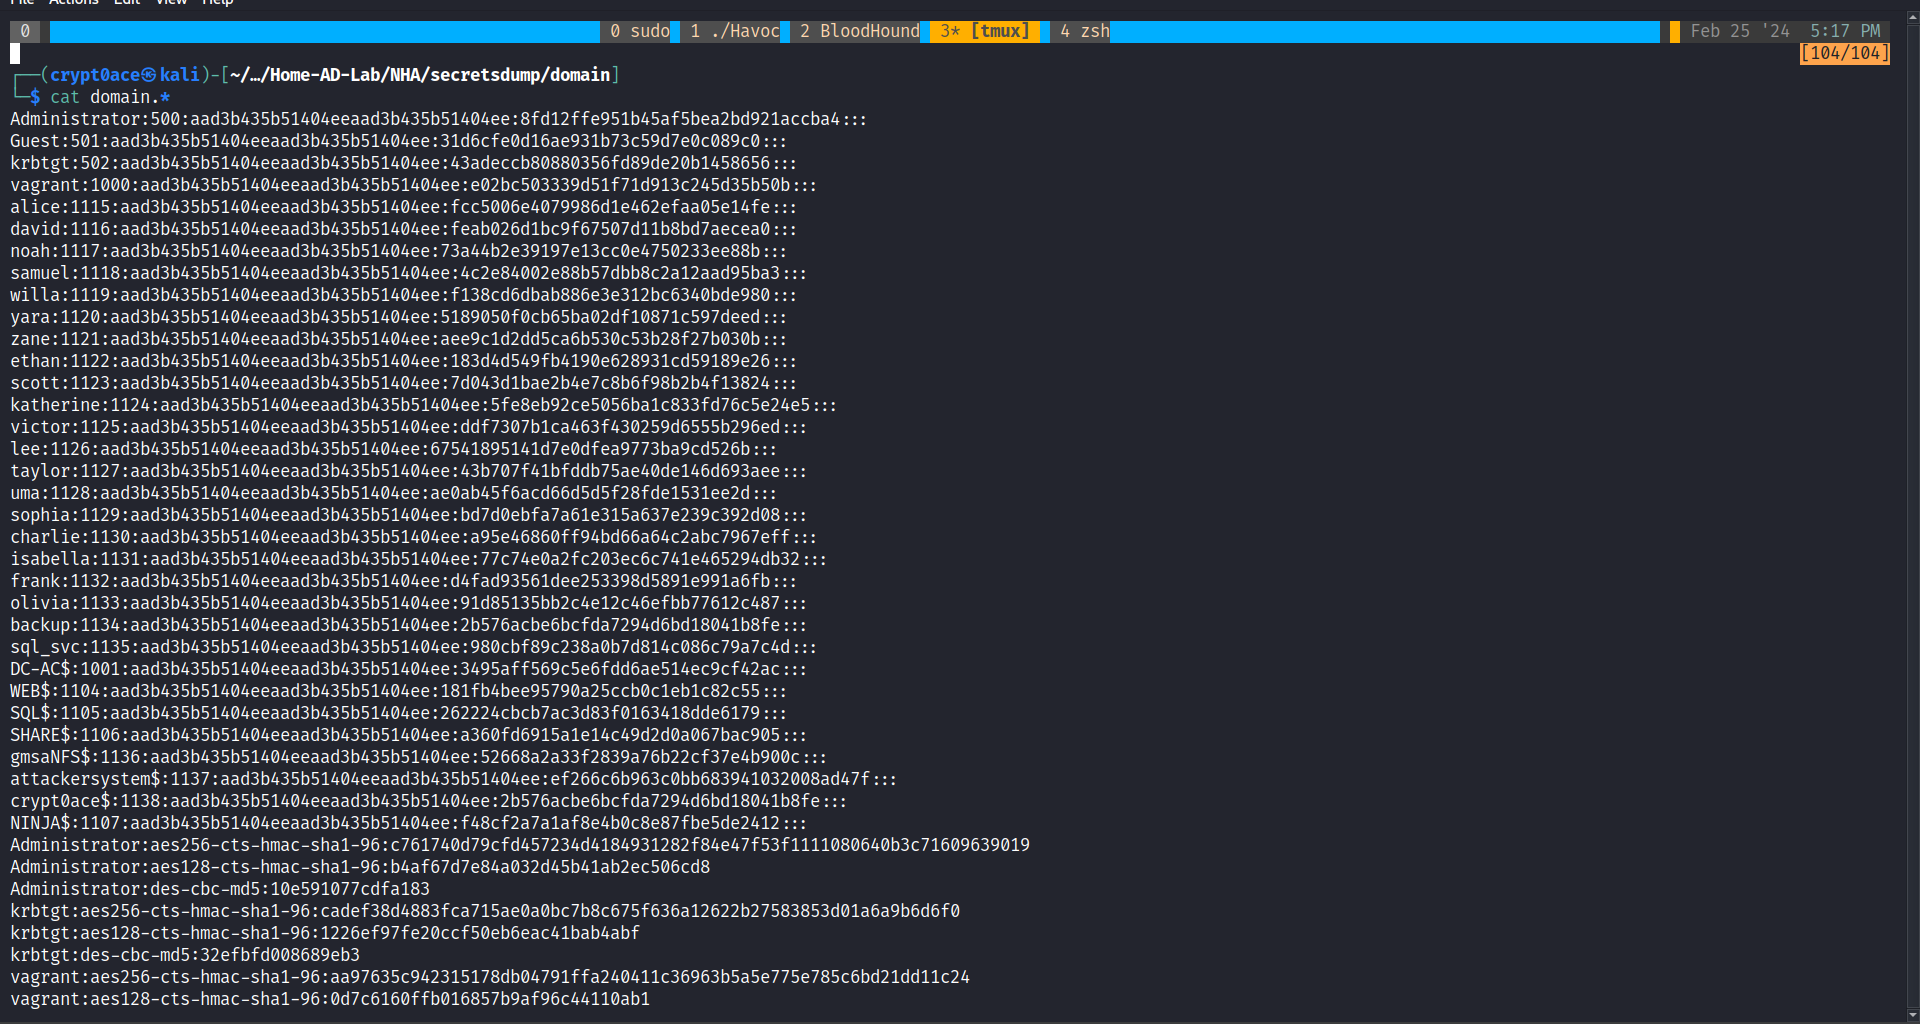Click the Administrator:500 NTLM hash line
The height and width of the screenshot is (1024, 1920).
pyautogui.click(x=438, y=119)
